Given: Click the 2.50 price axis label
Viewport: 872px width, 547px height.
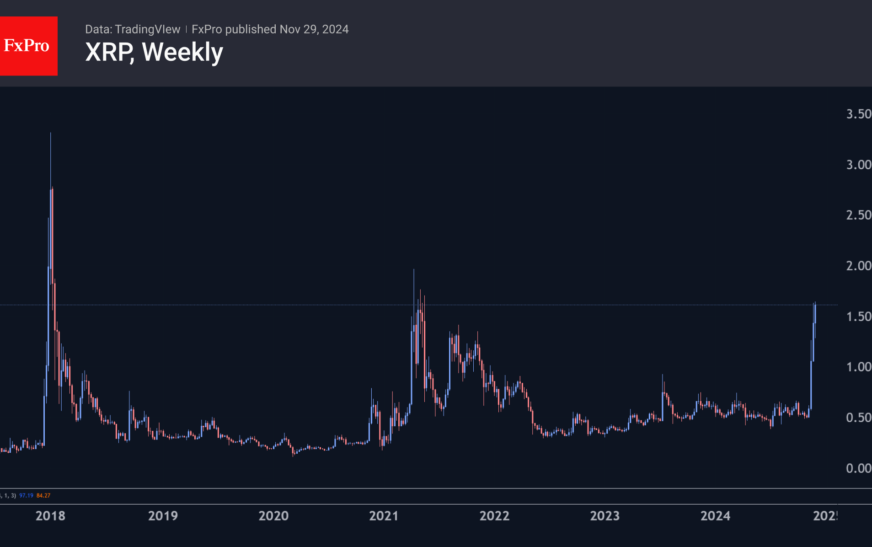Looking at the screenshot, I should [x=859, y=215].
